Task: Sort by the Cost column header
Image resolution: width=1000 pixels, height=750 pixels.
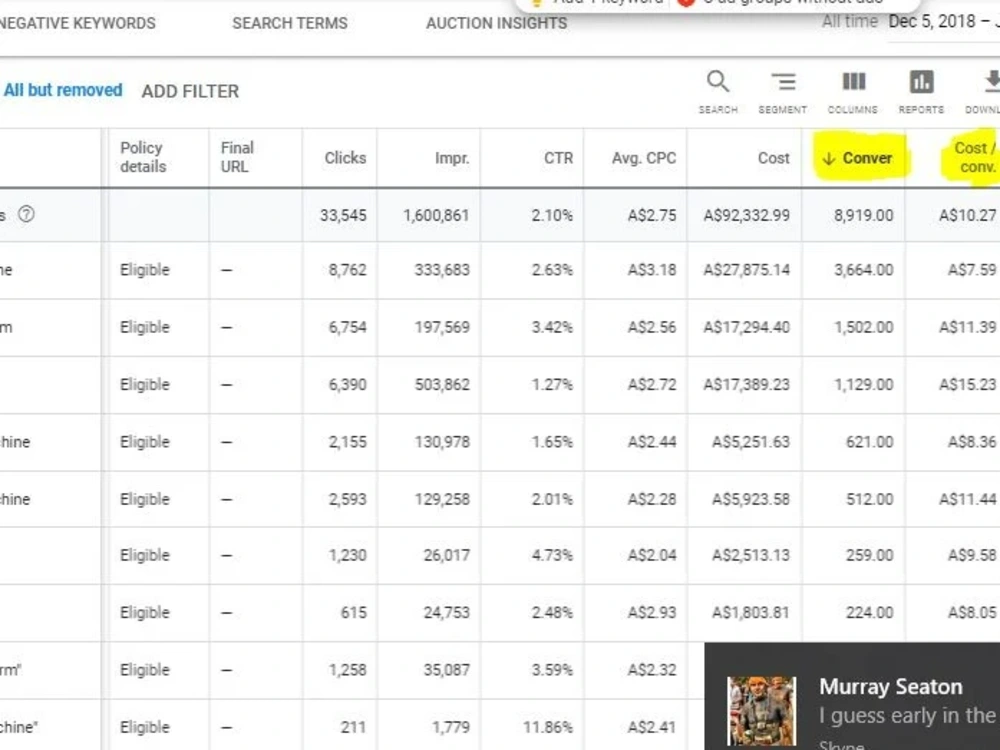Action: [x=773, y=158]
